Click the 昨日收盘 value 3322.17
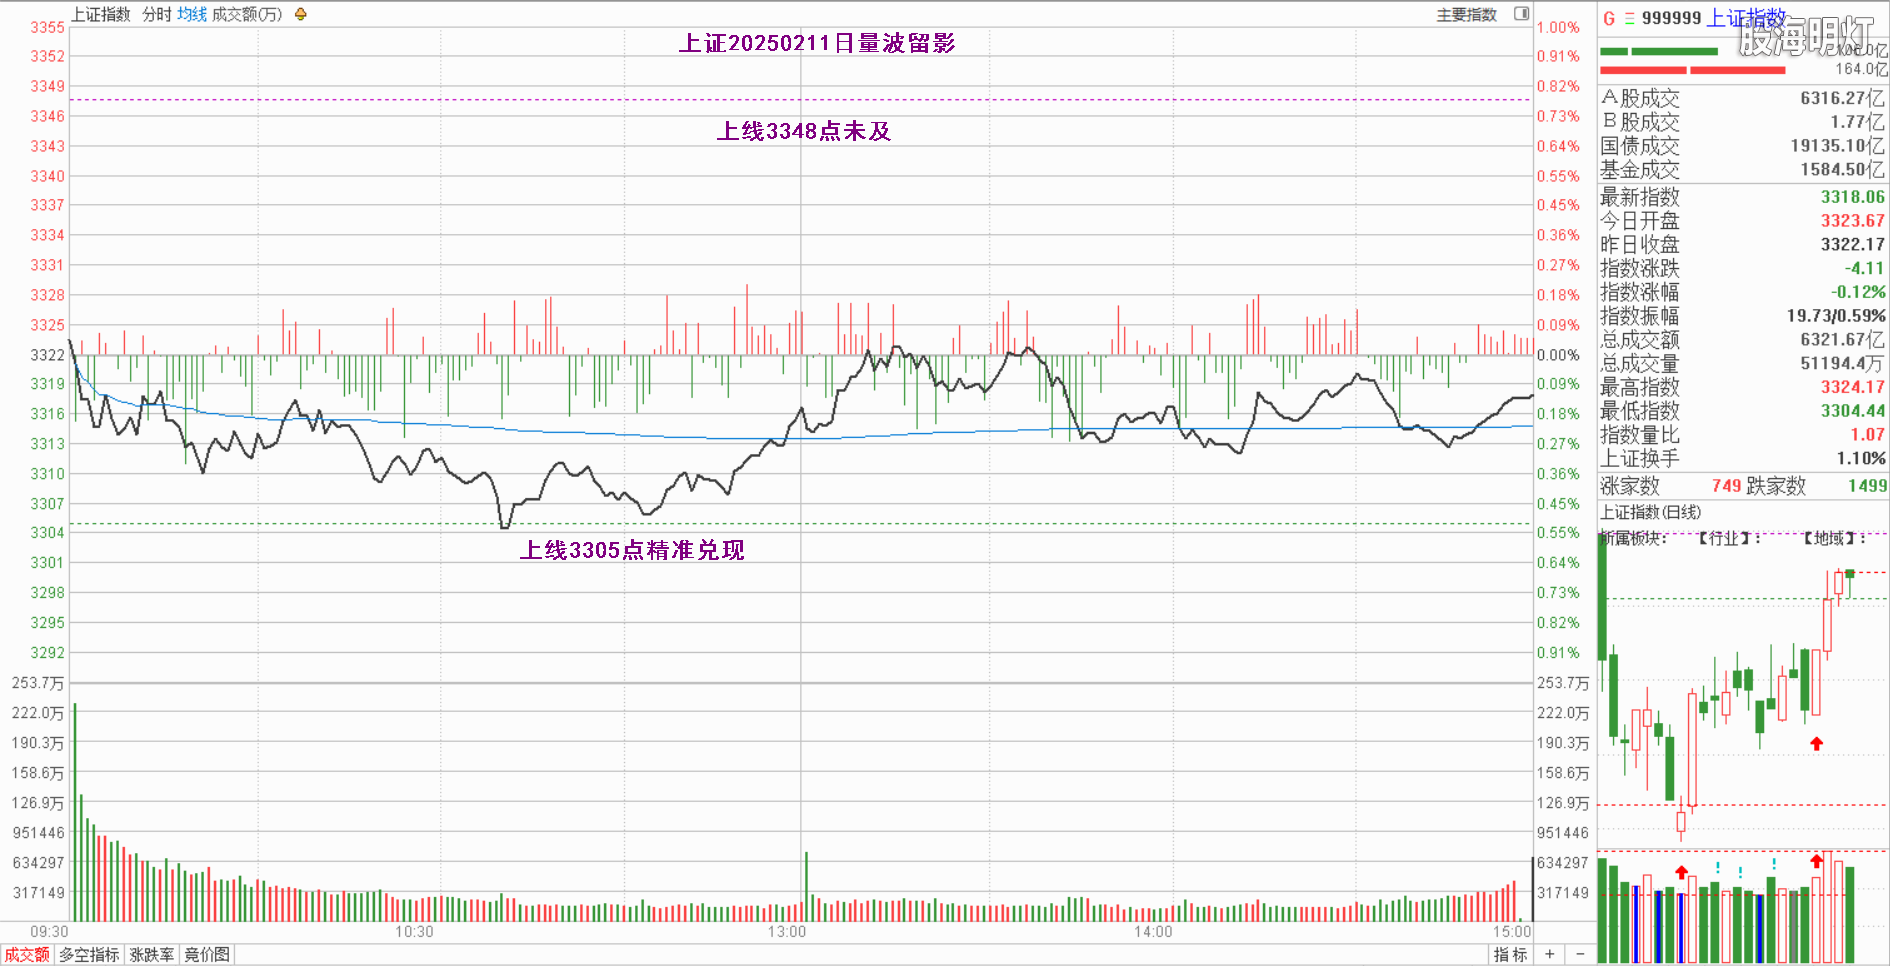Viewport: 1890px width, 966px height. (x=1852, y=245)
